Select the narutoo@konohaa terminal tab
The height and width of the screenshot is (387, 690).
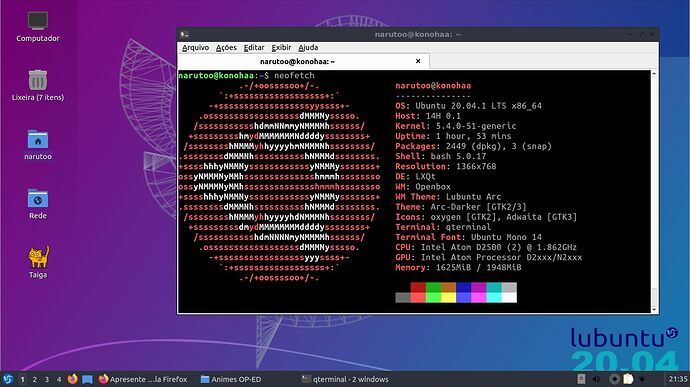(304, 61)
